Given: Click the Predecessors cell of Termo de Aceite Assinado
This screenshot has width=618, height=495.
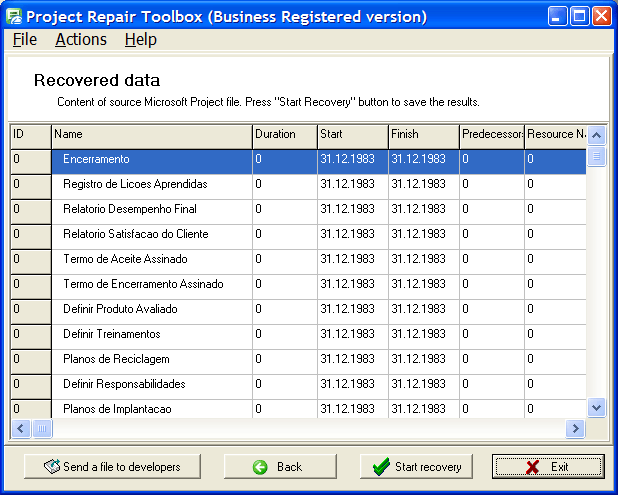Looking at the screenshot, I should point(491,262).
